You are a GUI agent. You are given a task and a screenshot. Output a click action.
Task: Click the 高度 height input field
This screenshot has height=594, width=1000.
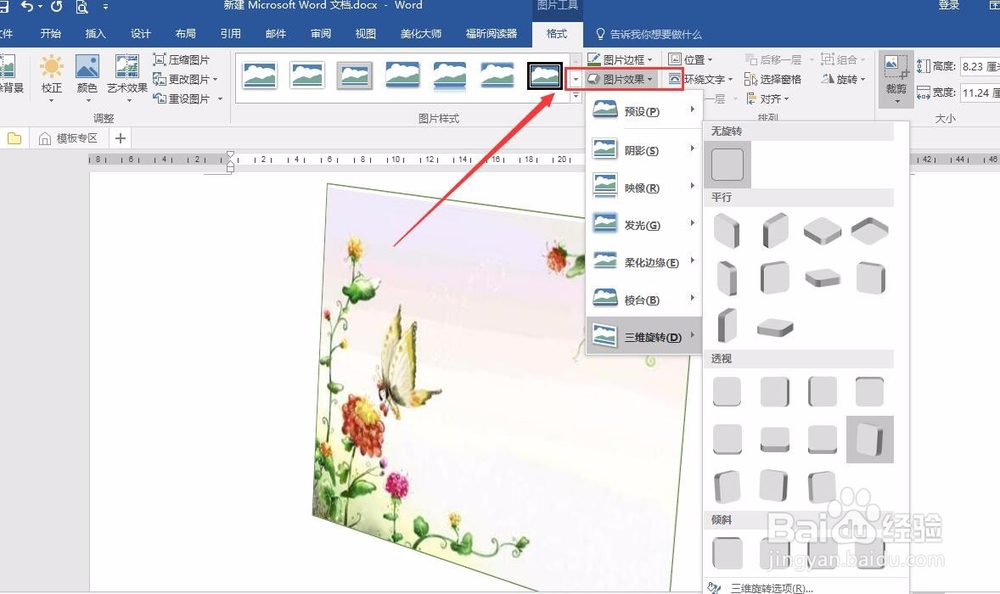click(x=980, y=66)
